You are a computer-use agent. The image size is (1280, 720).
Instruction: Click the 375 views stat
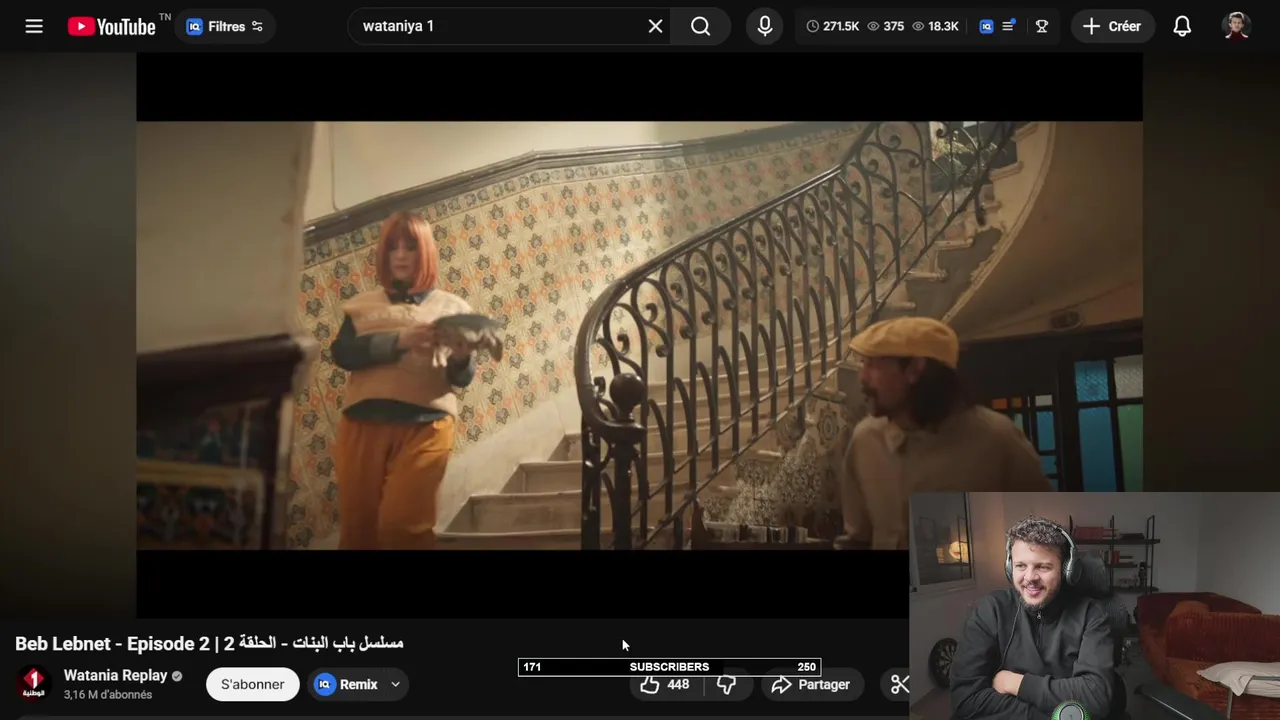click(x=886, y=26)
